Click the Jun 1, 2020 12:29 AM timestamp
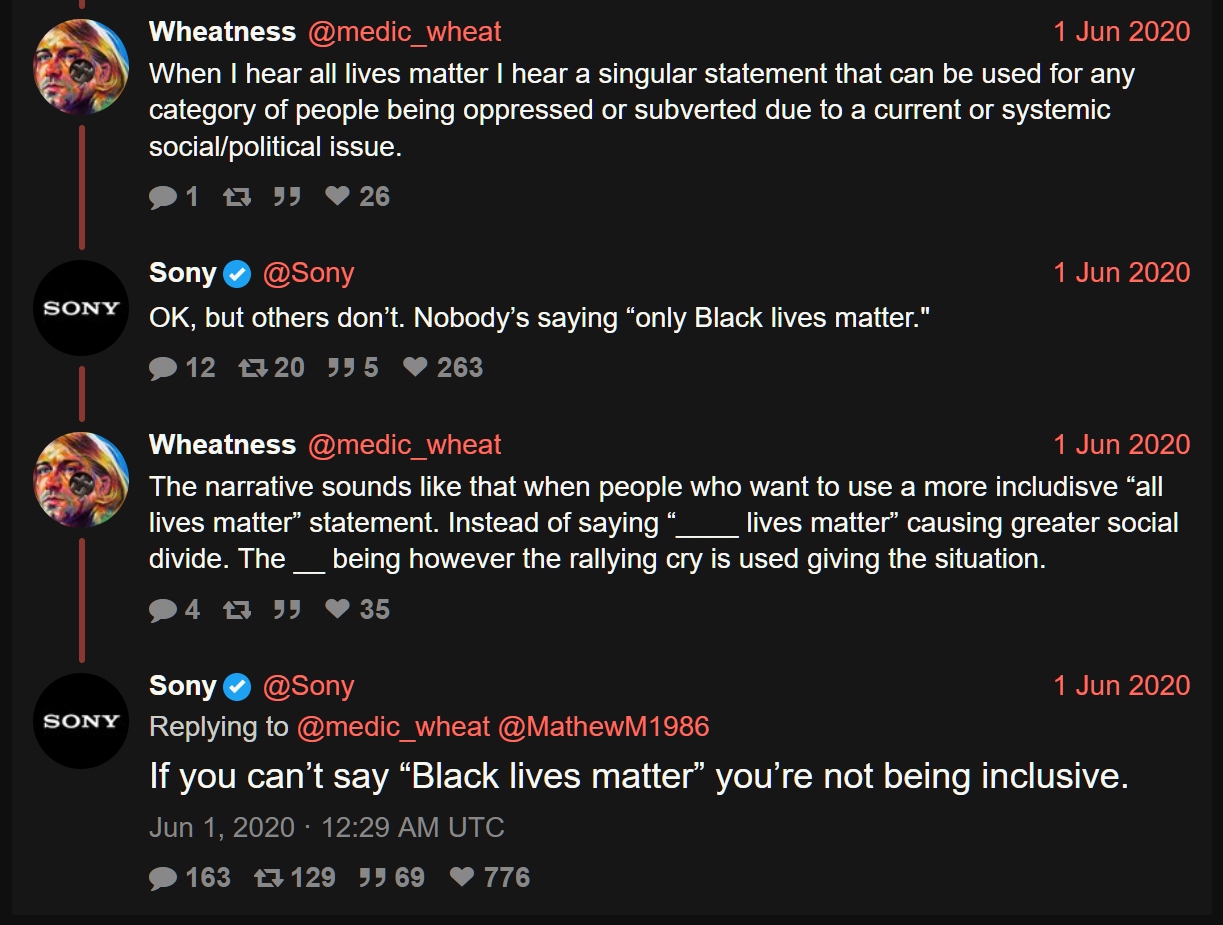1223x925 pixels. coord(326,828)
